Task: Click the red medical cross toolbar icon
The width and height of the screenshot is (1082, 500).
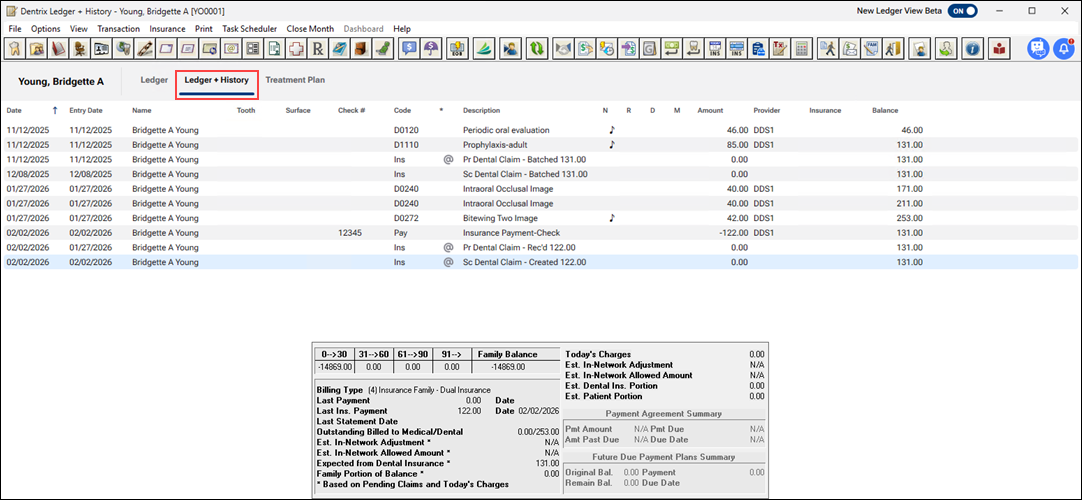Action: click(x=296, y=48)
